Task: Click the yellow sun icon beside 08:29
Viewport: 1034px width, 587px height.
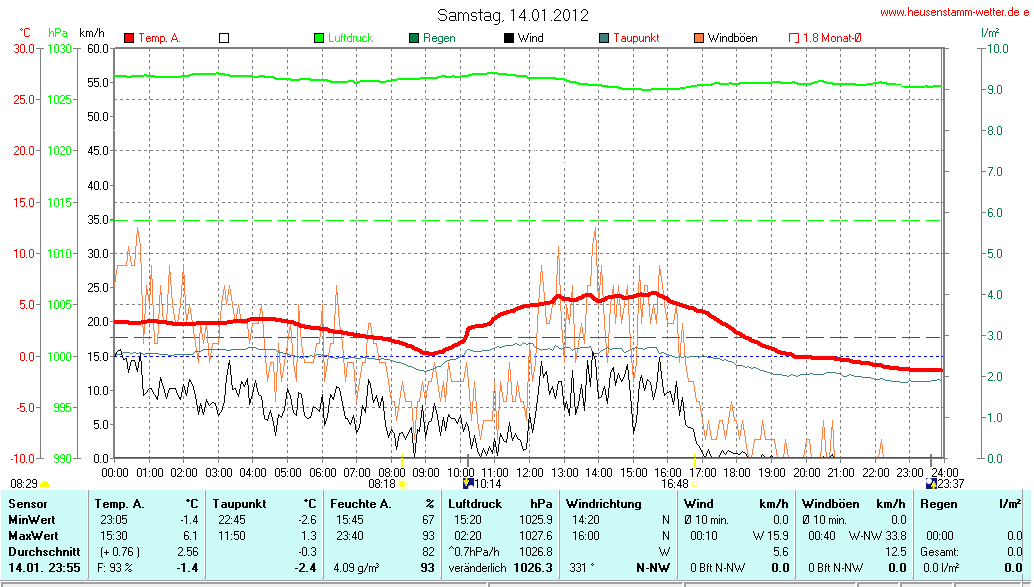Action: click(x=45, y=484)
